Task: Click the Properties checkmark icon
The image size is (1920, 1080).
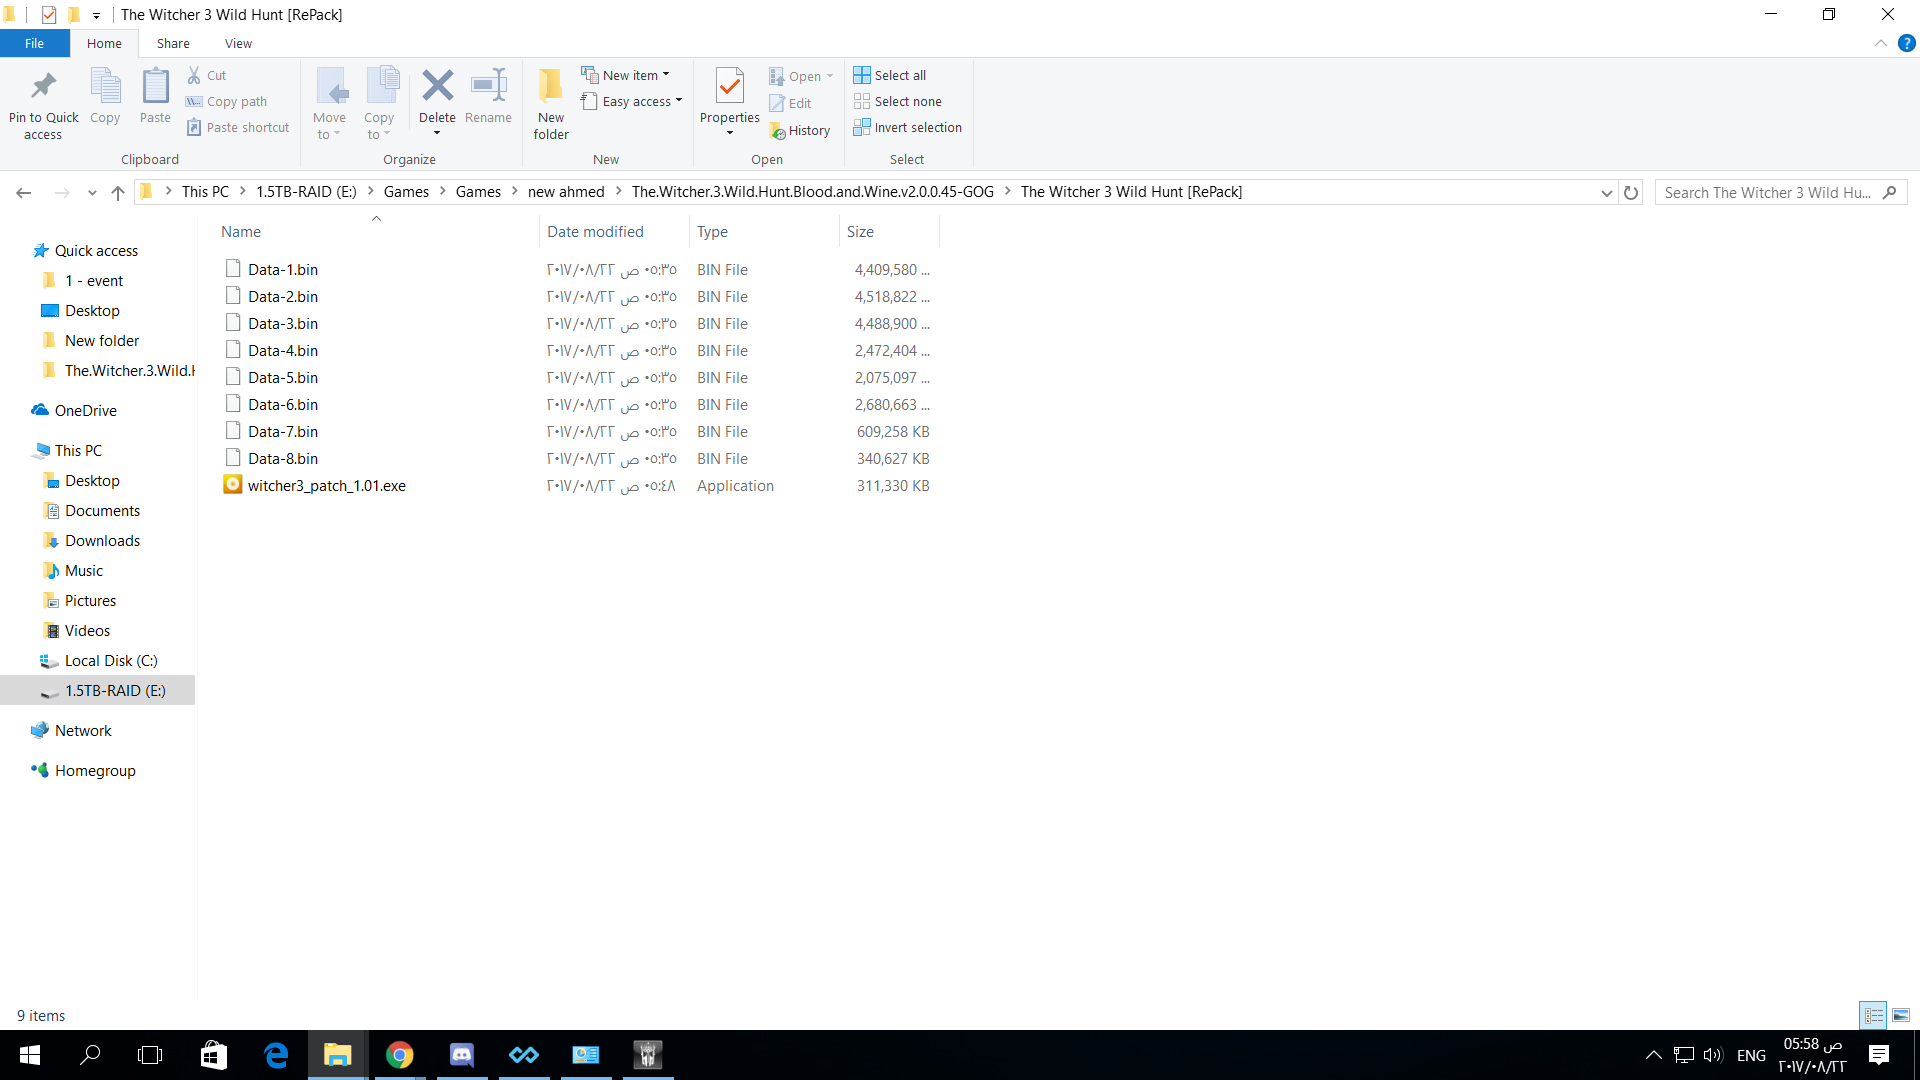Action: point(730,86)
